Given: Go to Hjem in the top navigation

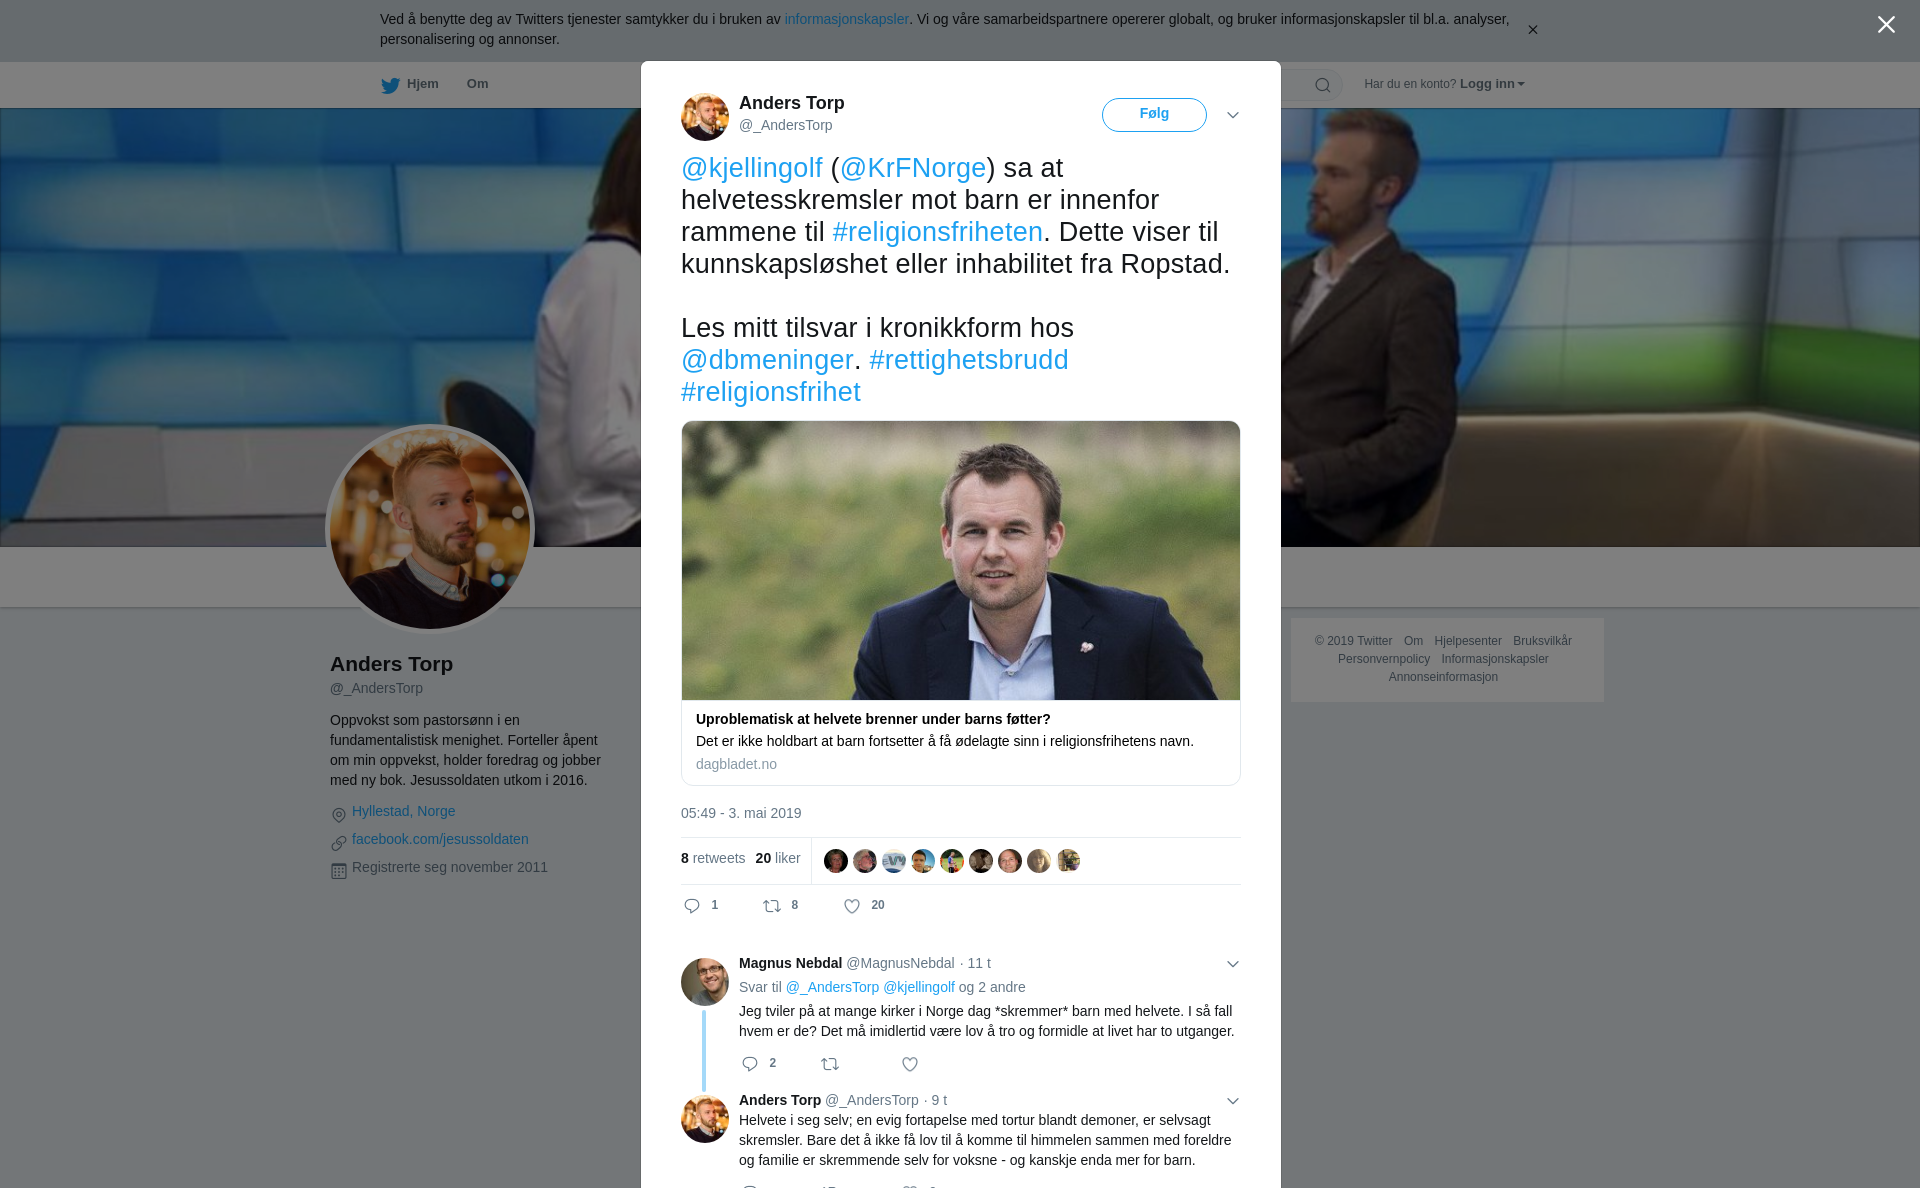Looking at the screenshot, I should coord(423,84).
